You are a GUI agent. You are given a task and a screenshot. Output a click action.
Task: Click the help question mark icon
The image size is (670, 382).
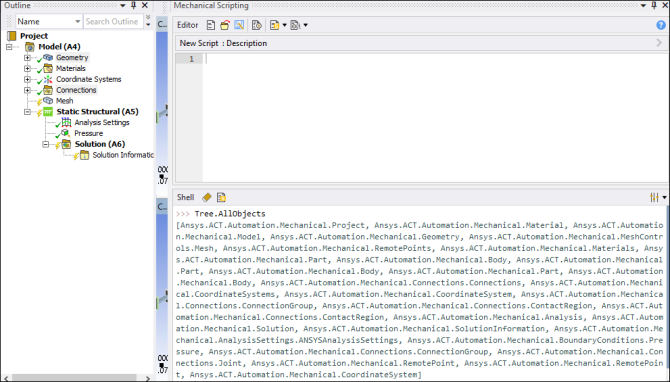click(661, 25)
